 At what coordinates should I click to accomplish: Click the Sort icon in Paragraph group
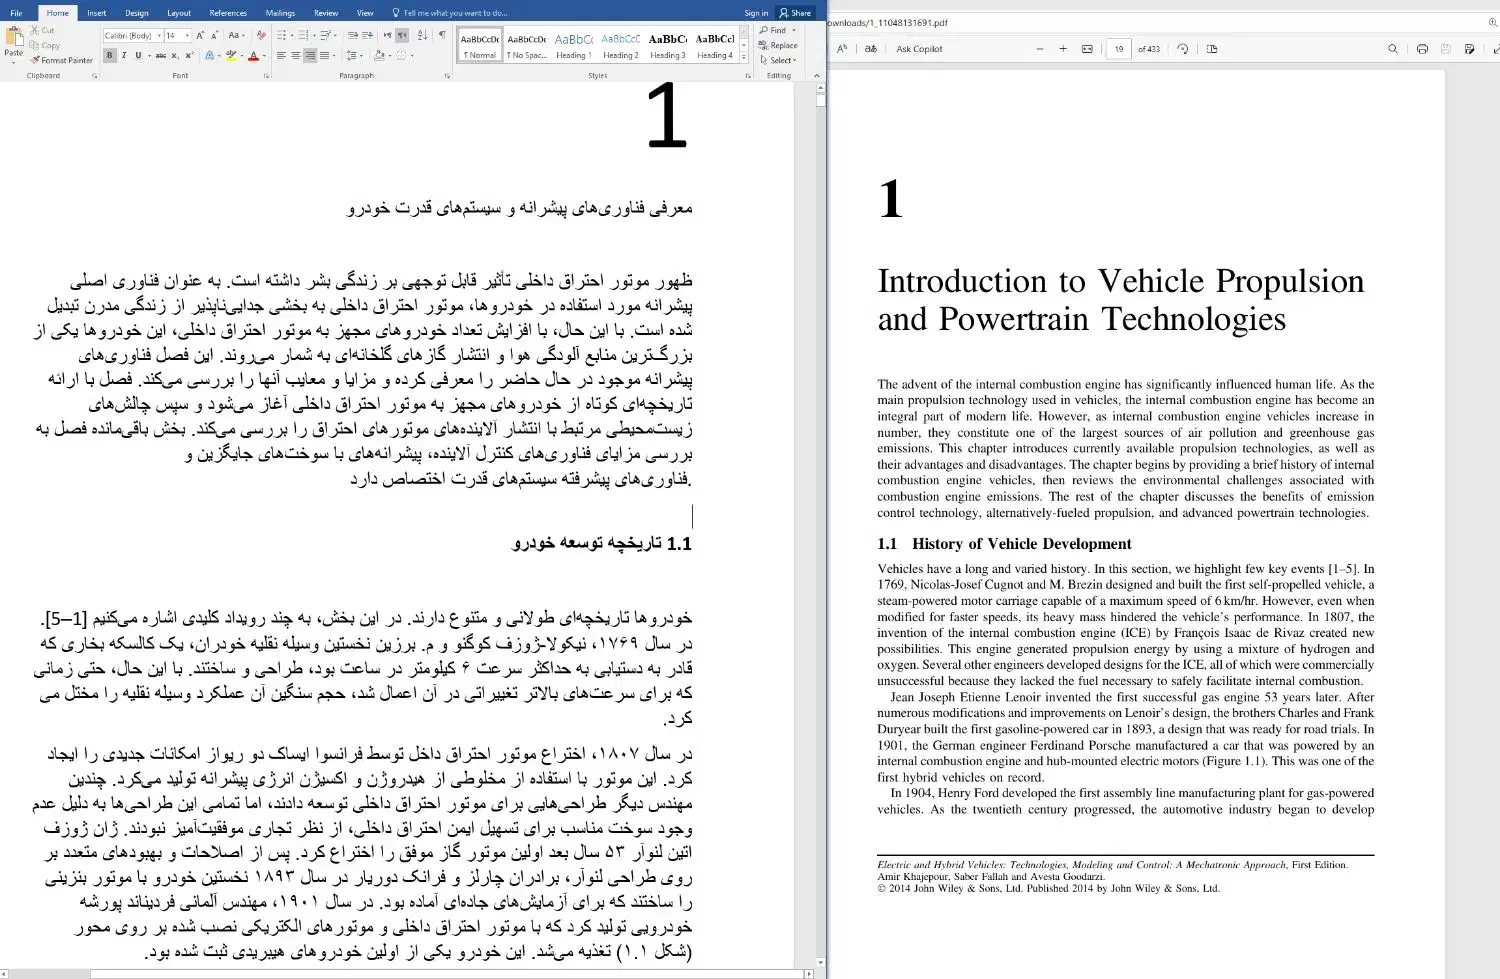click(x=423, y=34)
